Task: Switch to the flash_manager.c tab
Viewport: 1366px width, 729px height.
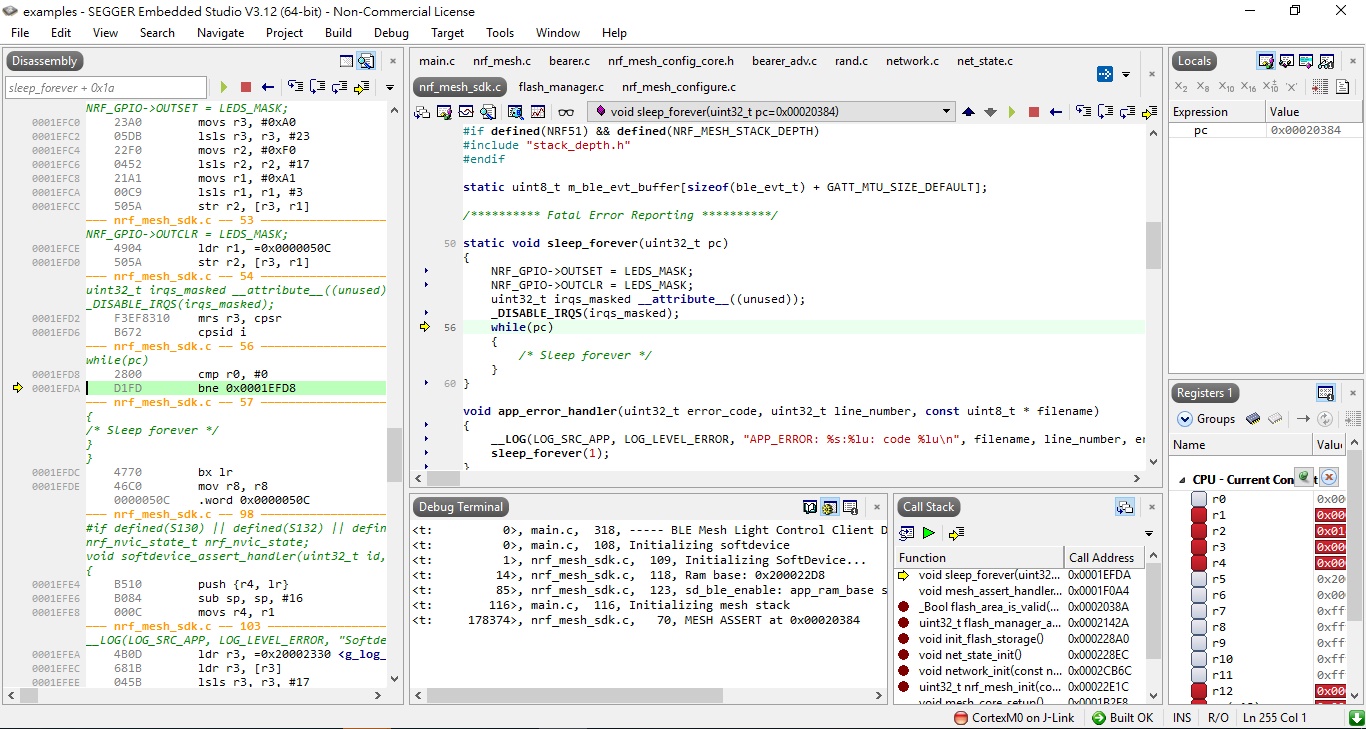Action: point(561,87)
